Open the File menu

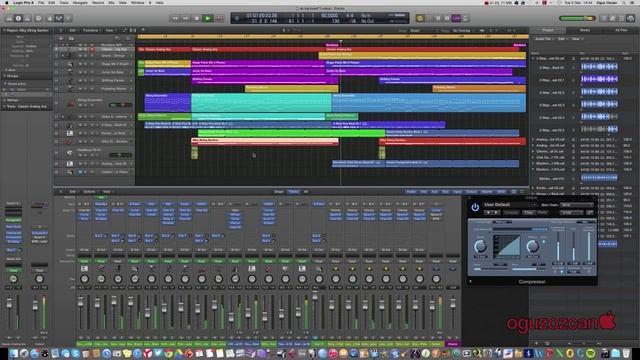point(41,2)
